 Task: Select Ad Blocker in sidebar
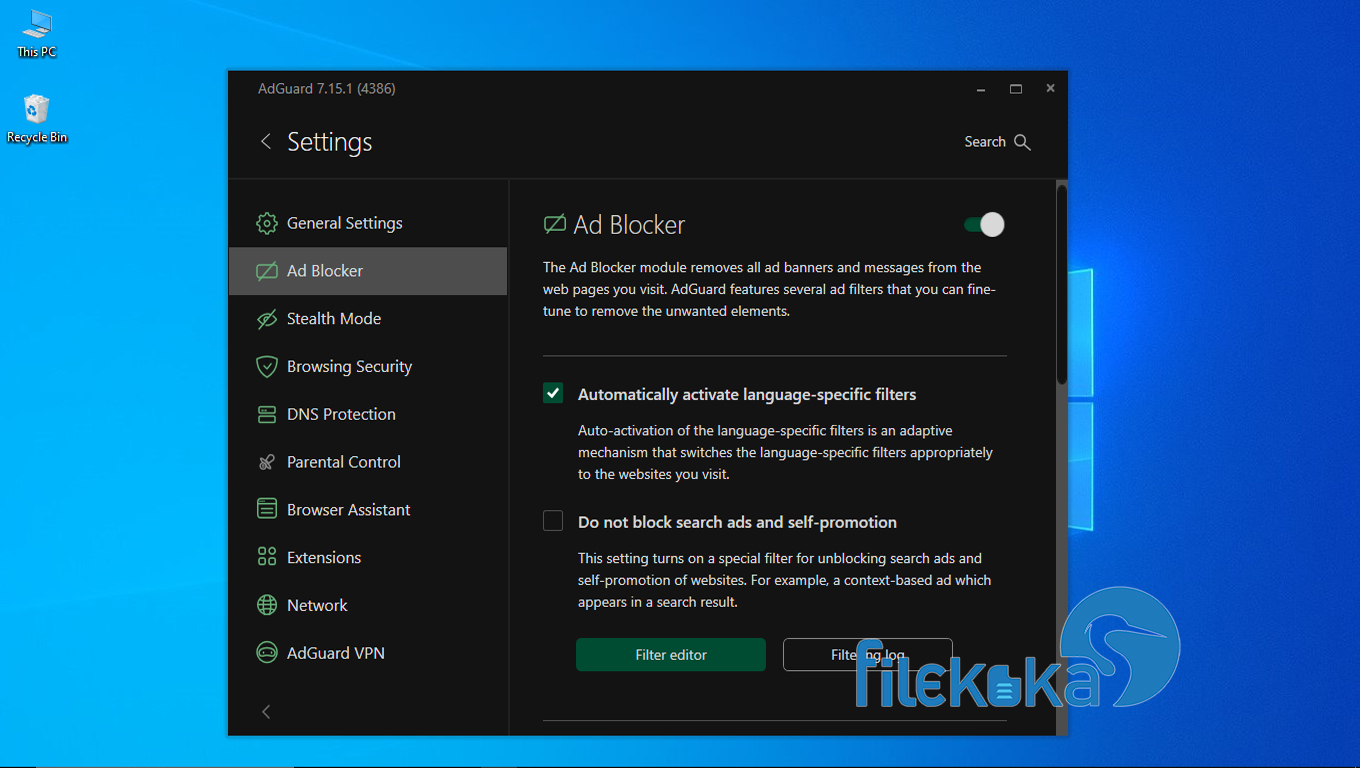coord(368,271)
